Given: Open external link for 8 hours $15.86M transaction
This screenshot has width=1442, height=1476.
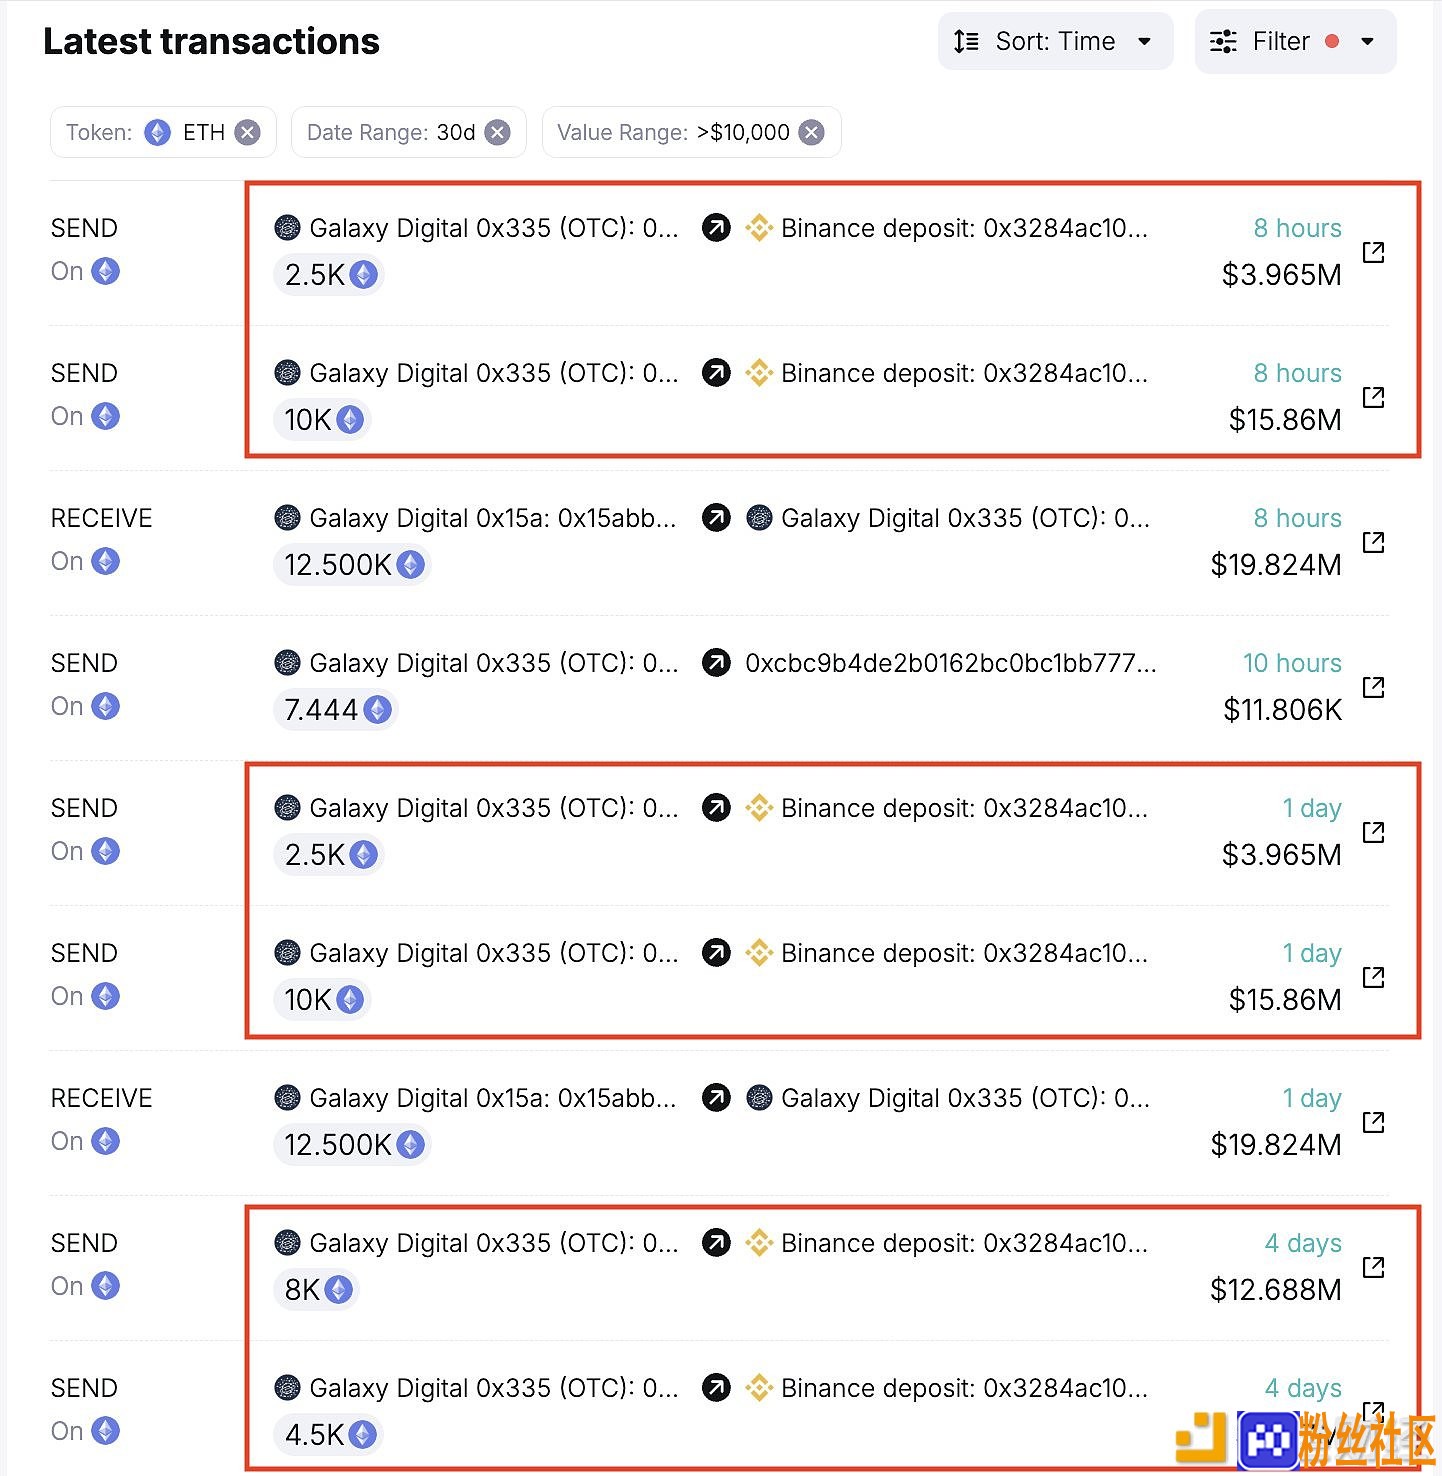Looking at the screenshot, I should click(x=1374, y=397).
